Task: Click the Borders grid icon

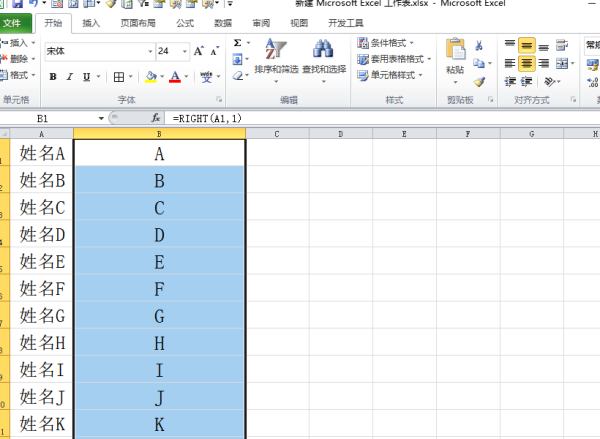Action: click(x=119, y=77)
